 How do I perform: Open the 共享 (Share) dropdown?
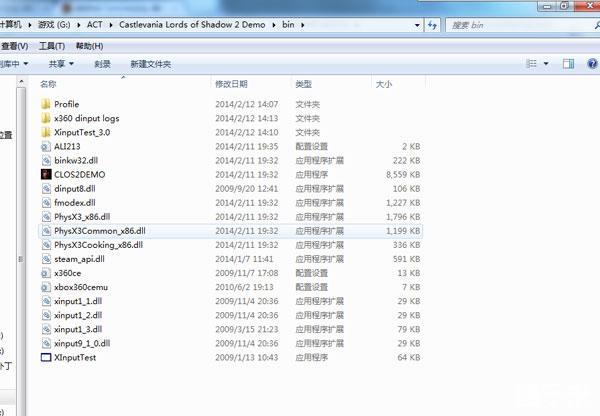coord(61,64)
